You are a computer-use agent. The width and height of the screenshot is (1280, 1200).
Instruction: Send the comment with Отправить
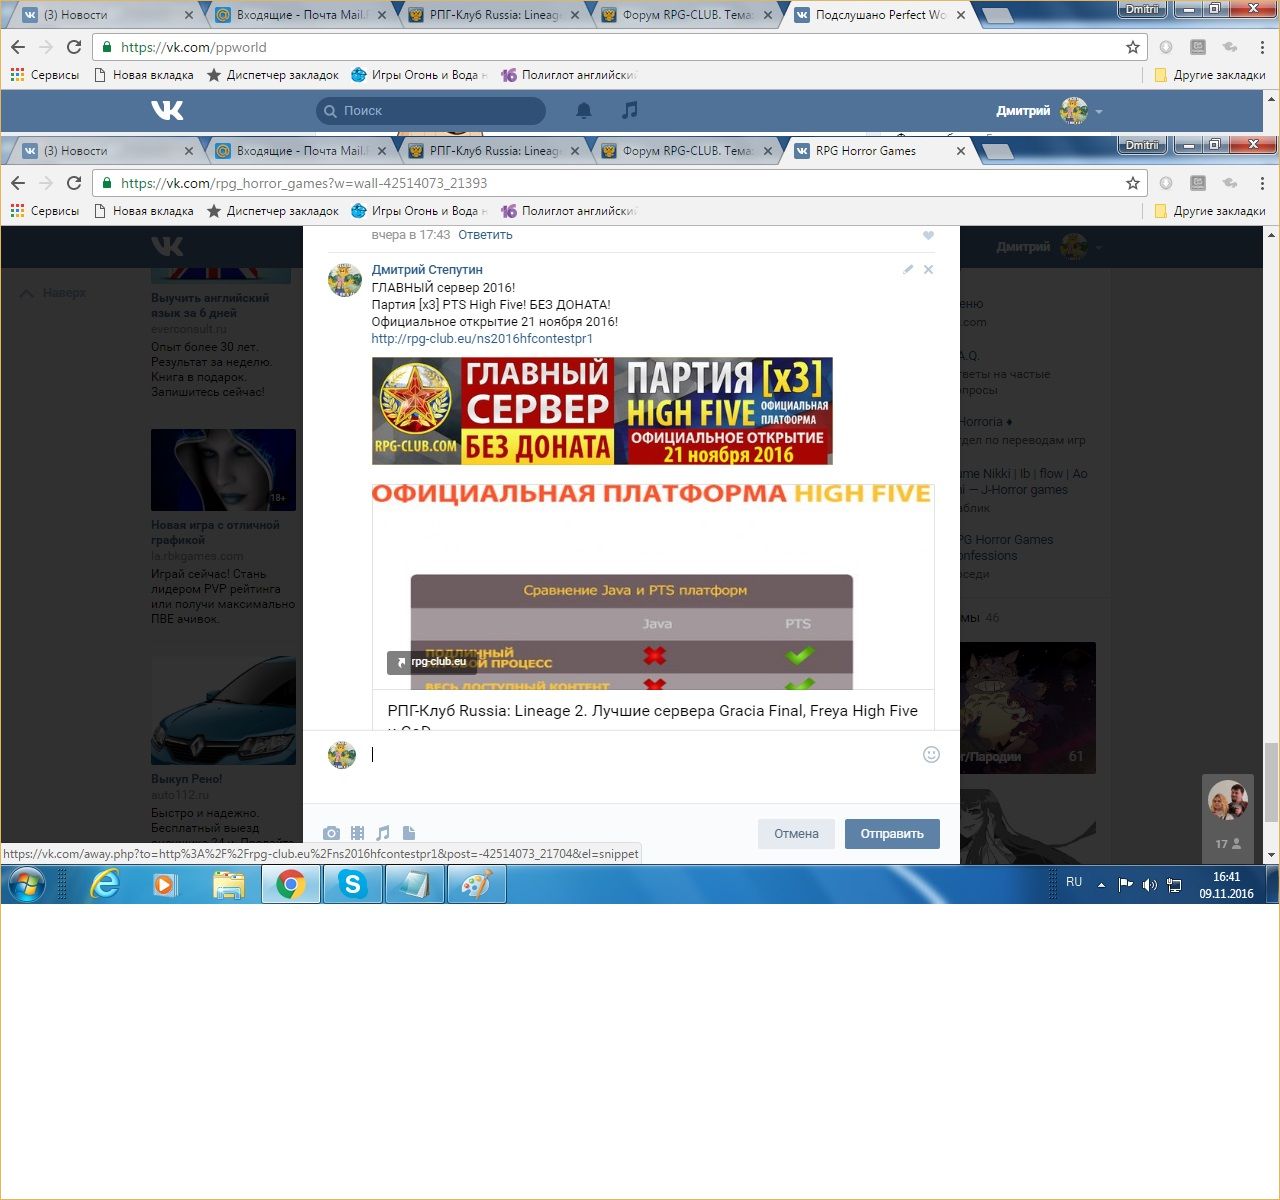892,834
